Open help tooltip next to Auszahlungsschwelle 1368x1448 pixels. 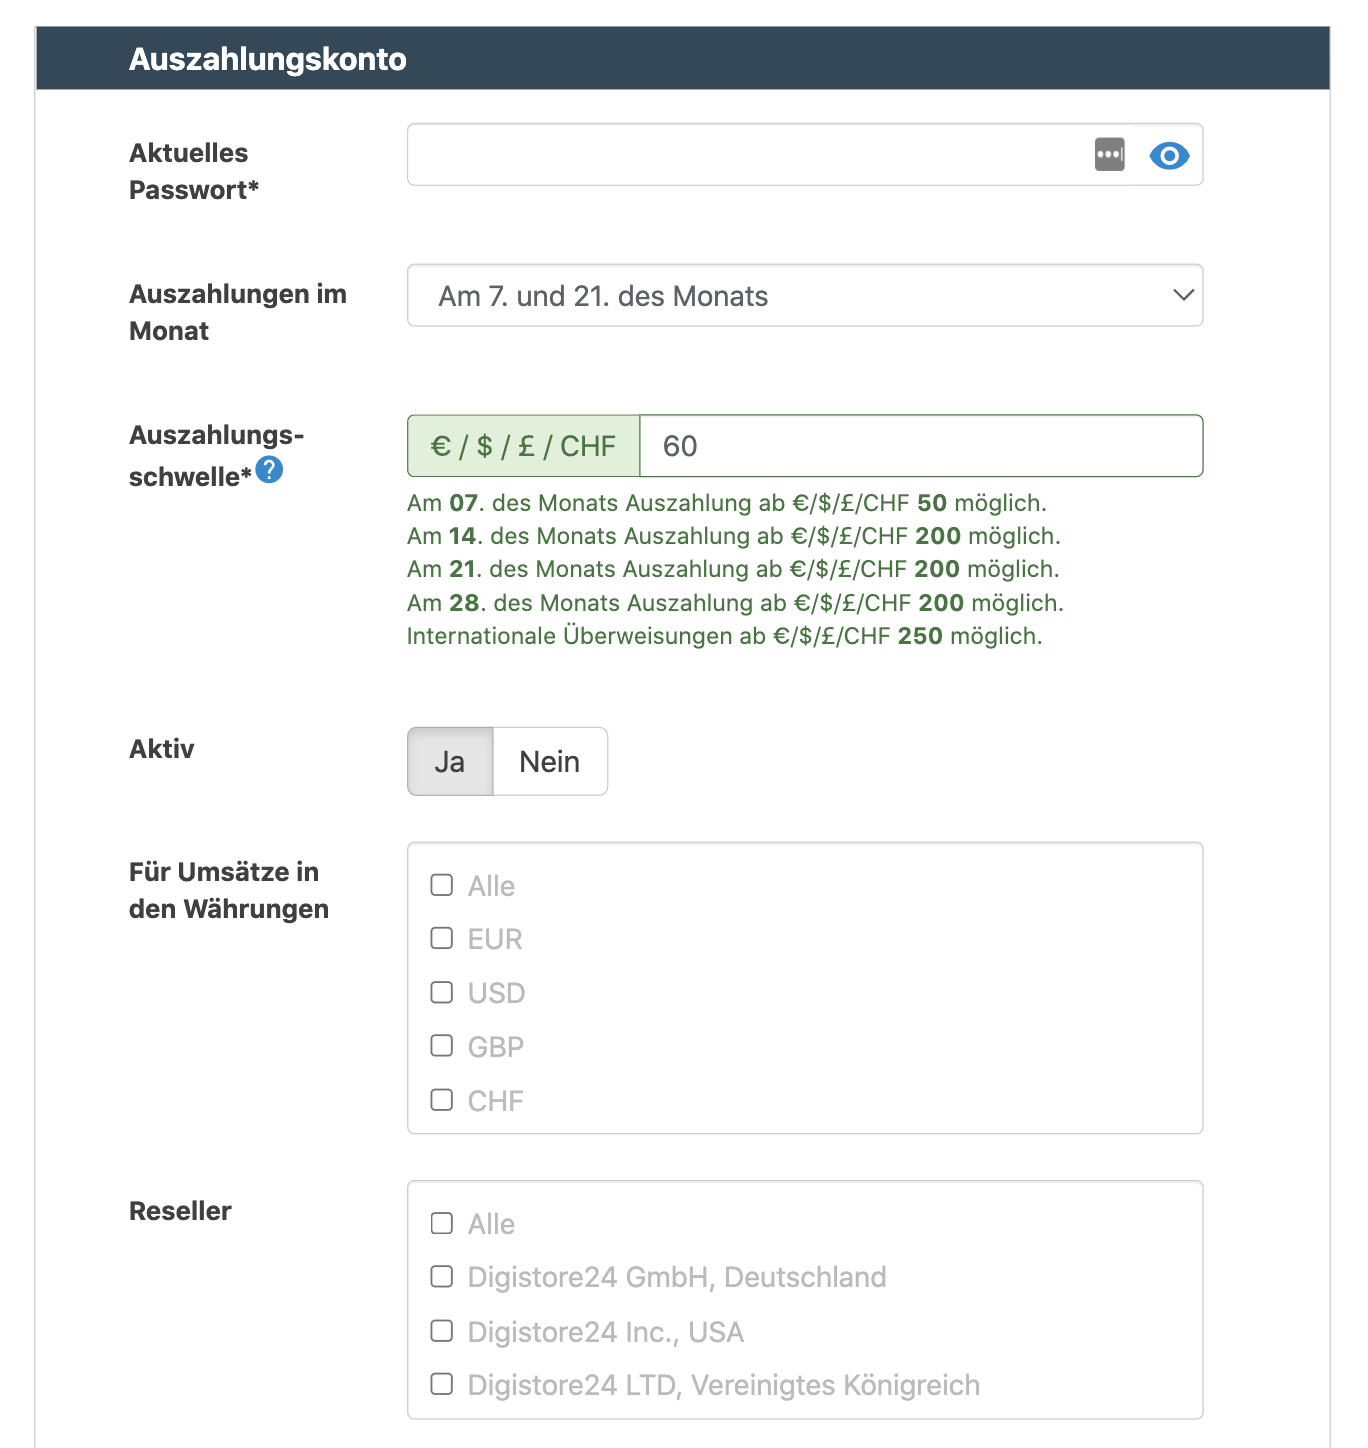tap(269, 469)
